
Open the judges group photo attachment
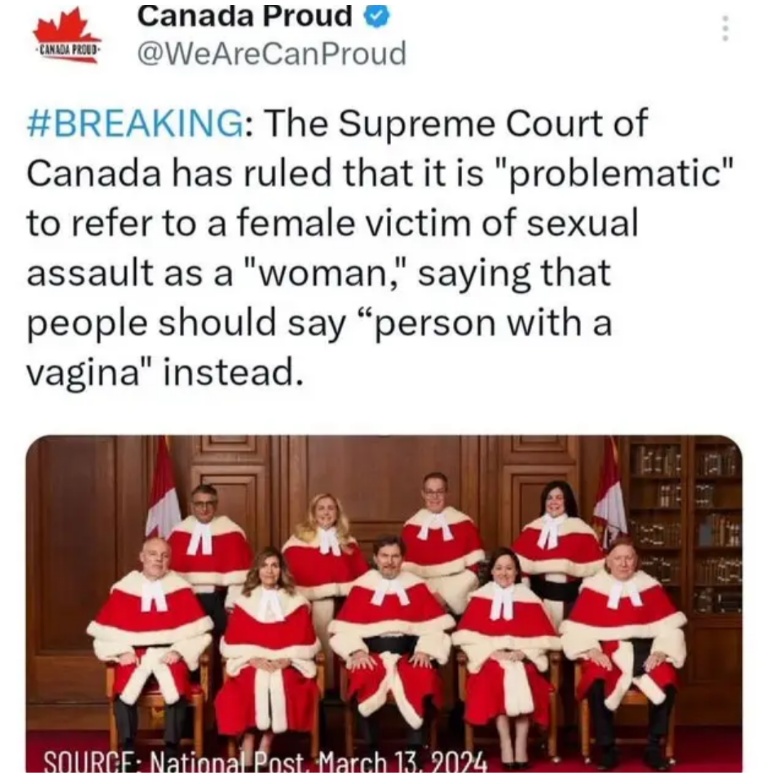pos(384,604)
